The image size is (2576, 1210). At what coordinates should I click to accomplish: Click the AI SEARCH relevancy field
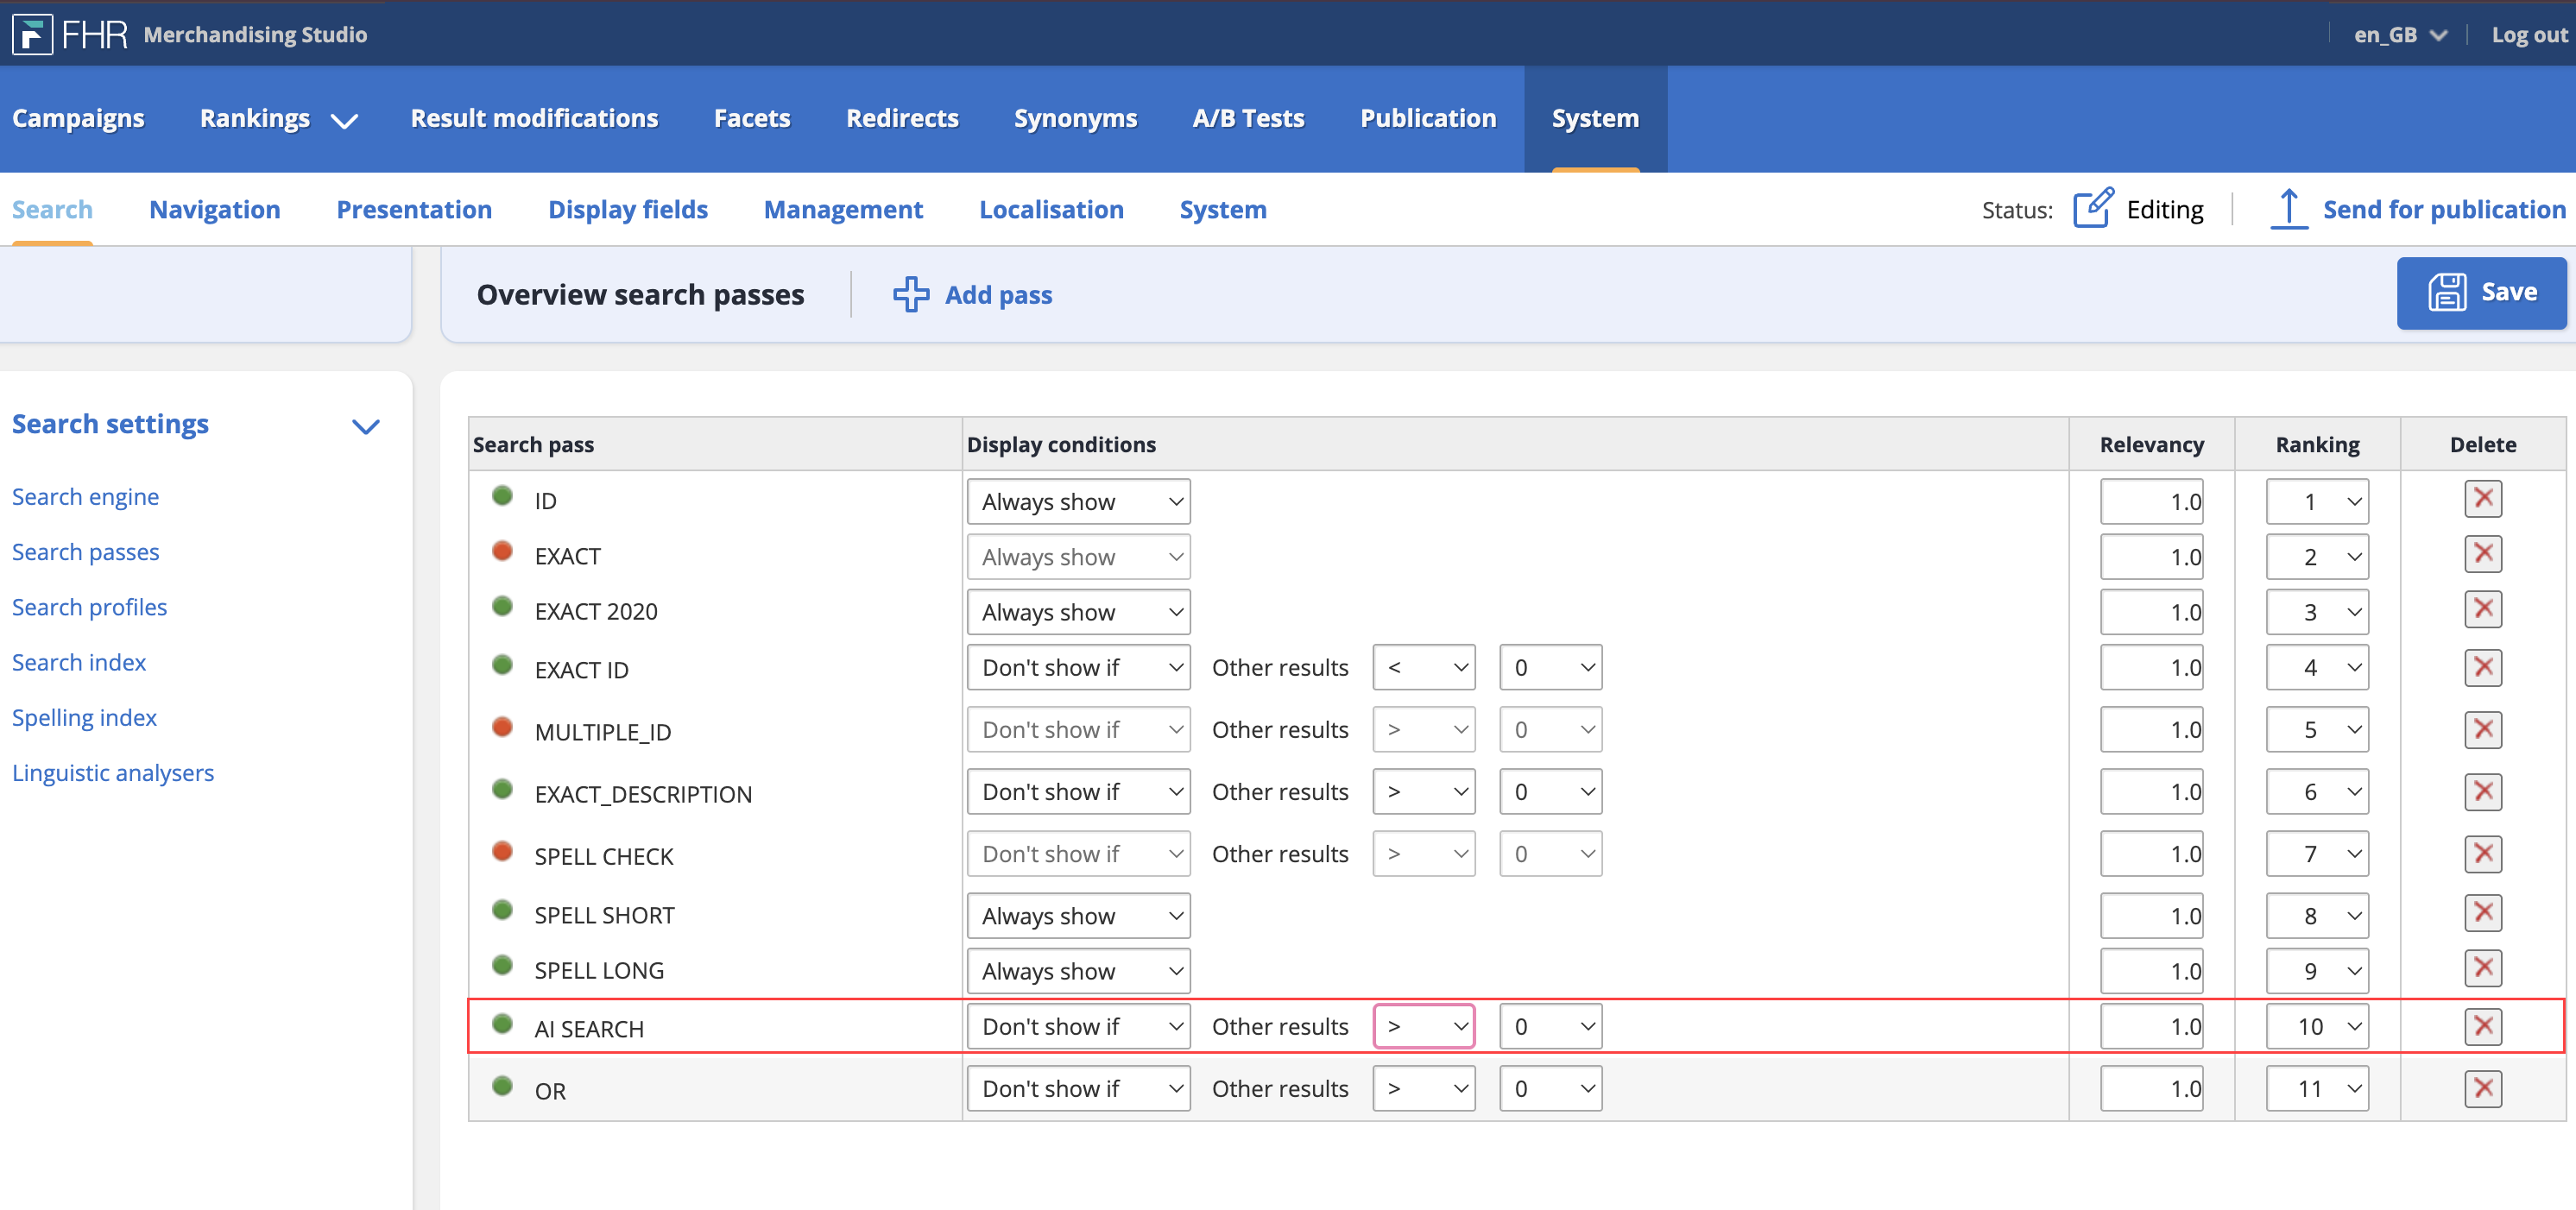[2151, 1026]
